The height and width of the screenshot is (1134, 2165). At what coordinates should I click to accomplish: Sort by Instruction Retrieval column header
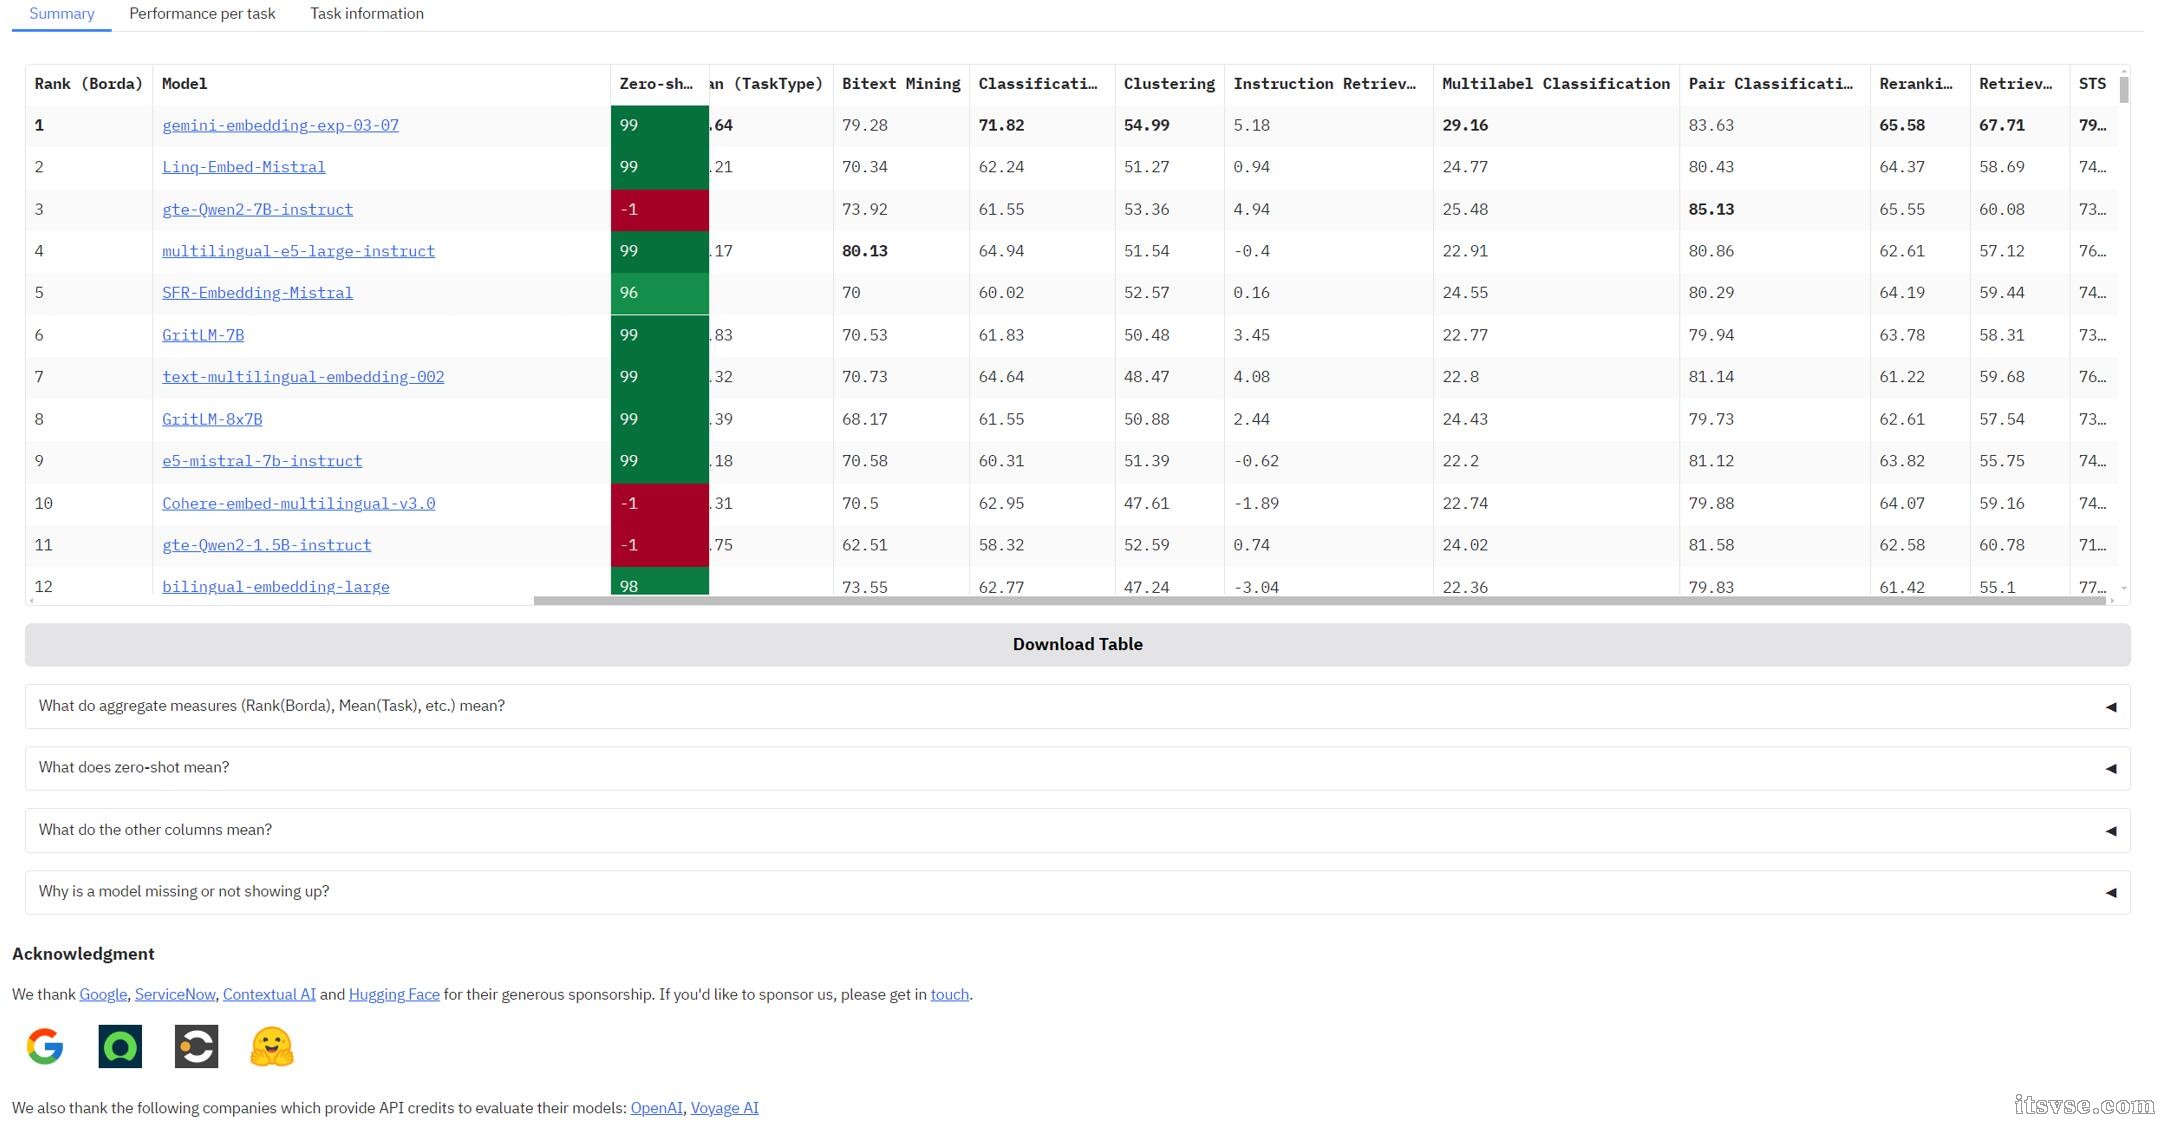(1328, 84)
